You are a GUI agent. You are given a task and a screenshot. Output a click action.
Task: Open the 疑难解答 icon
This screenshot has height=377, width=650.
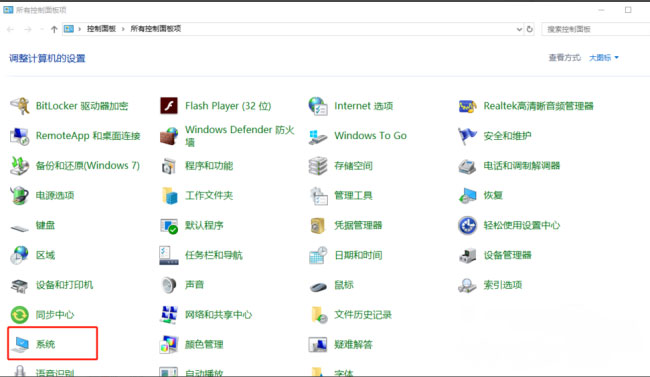(318, 345)
